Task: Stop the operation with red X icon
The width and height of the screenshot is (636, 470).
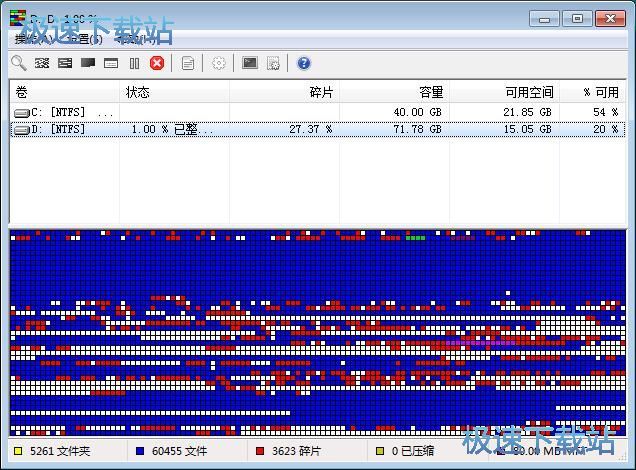Action: (x=157, y=63)
